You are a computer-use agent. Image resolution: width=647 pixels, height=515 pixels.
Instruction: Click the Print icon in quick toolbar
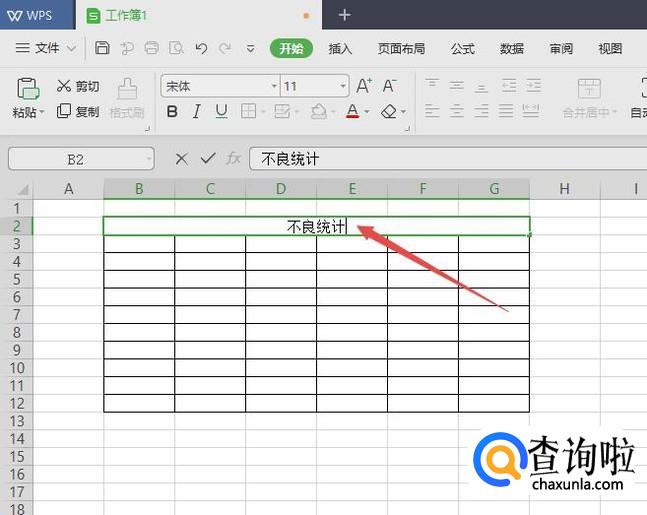(x=151, y=48)
